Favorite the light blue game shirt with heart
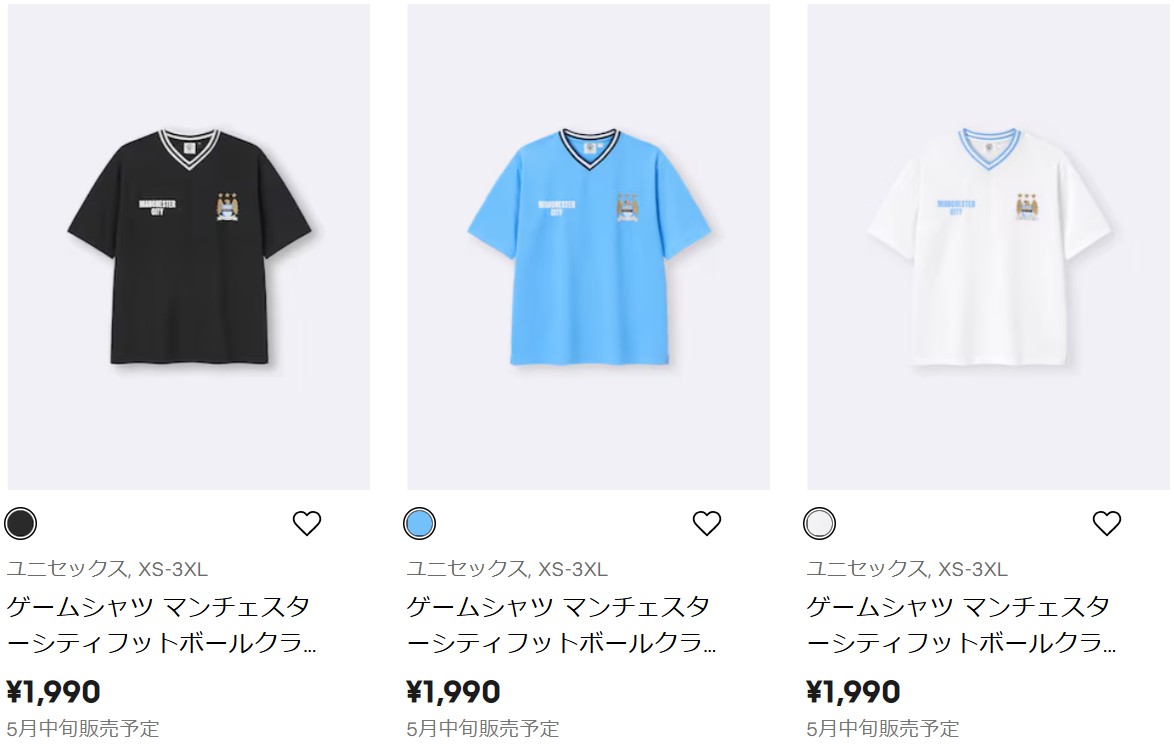 tap(706, 523)
